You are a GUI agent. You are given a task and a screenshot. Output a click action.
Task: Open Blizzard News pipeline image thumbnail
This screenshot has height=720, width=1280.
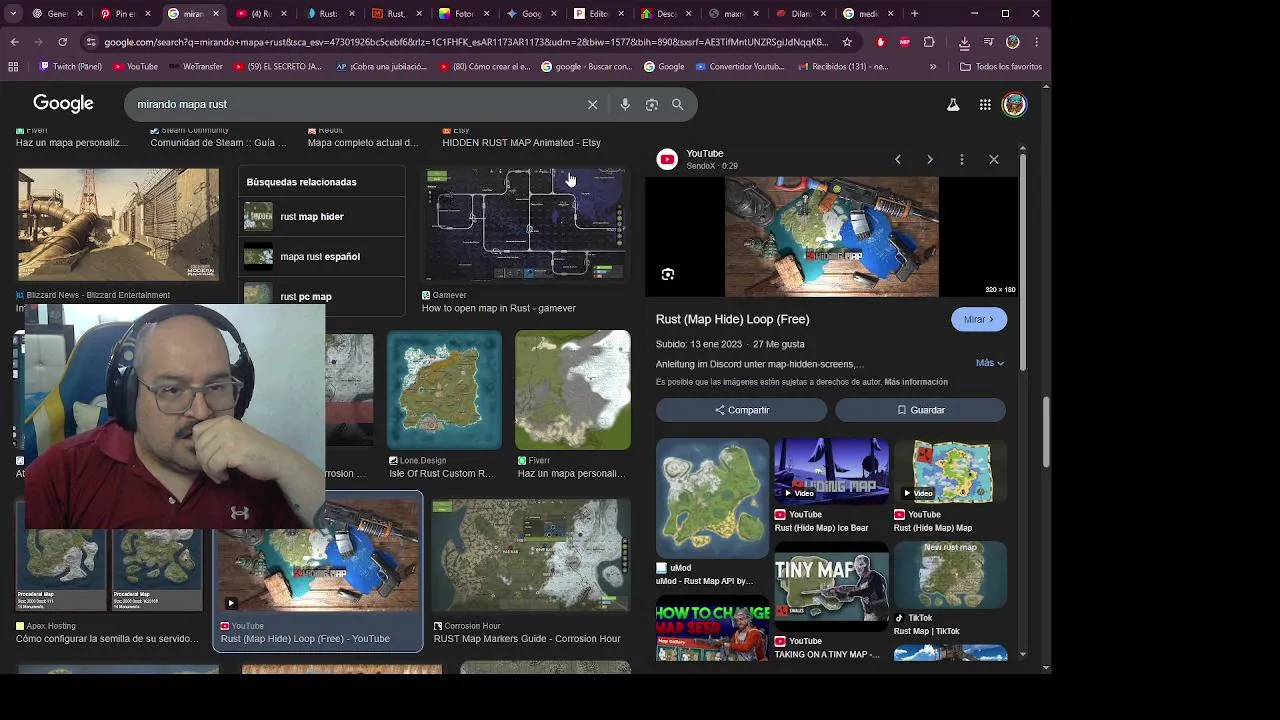(118, 225)
